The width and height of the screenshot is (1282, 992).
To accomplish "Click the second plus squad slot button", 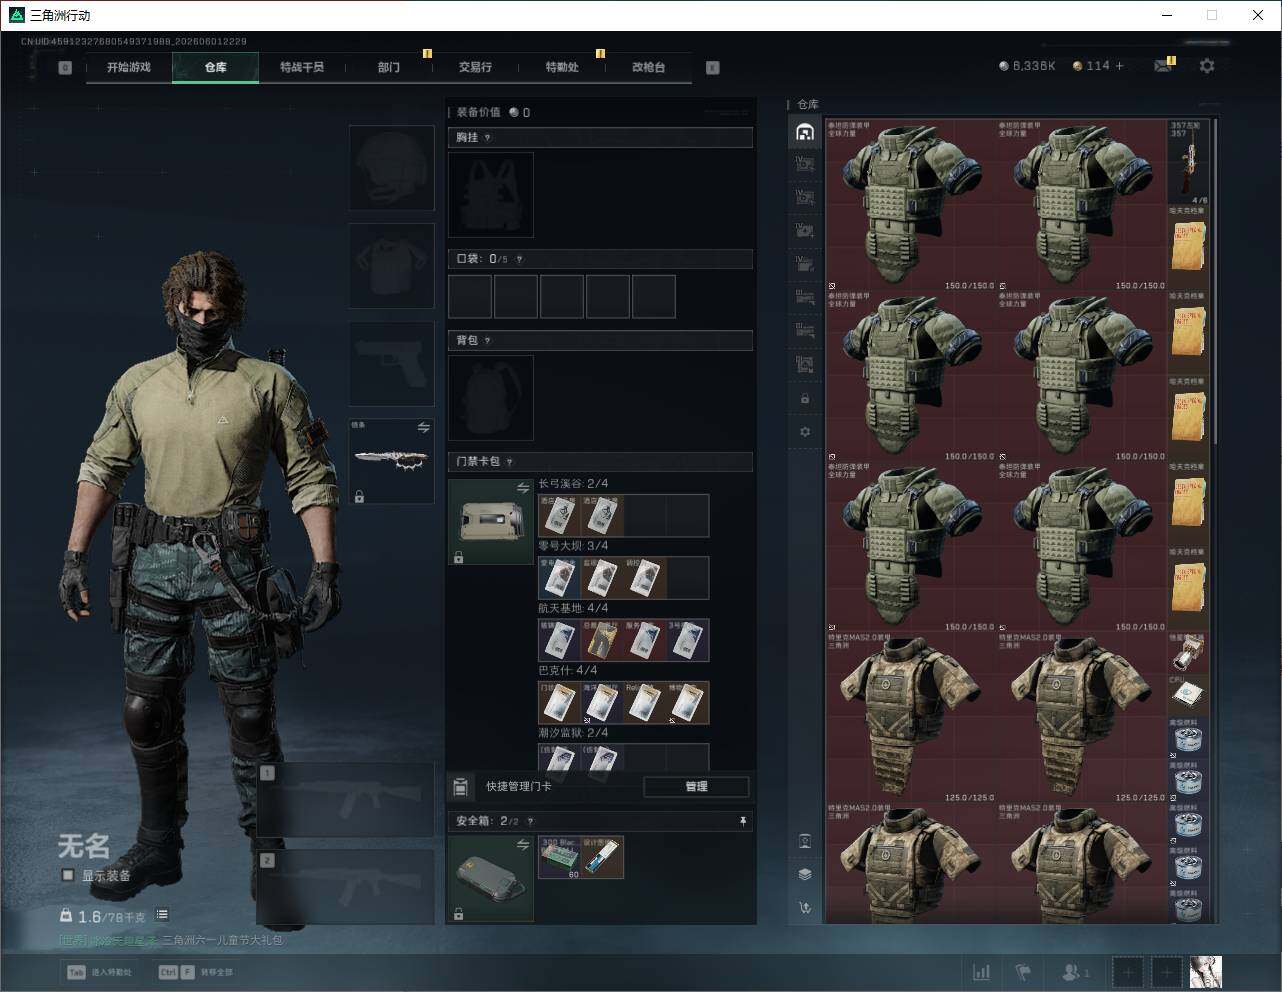I will click(1166, 972).
